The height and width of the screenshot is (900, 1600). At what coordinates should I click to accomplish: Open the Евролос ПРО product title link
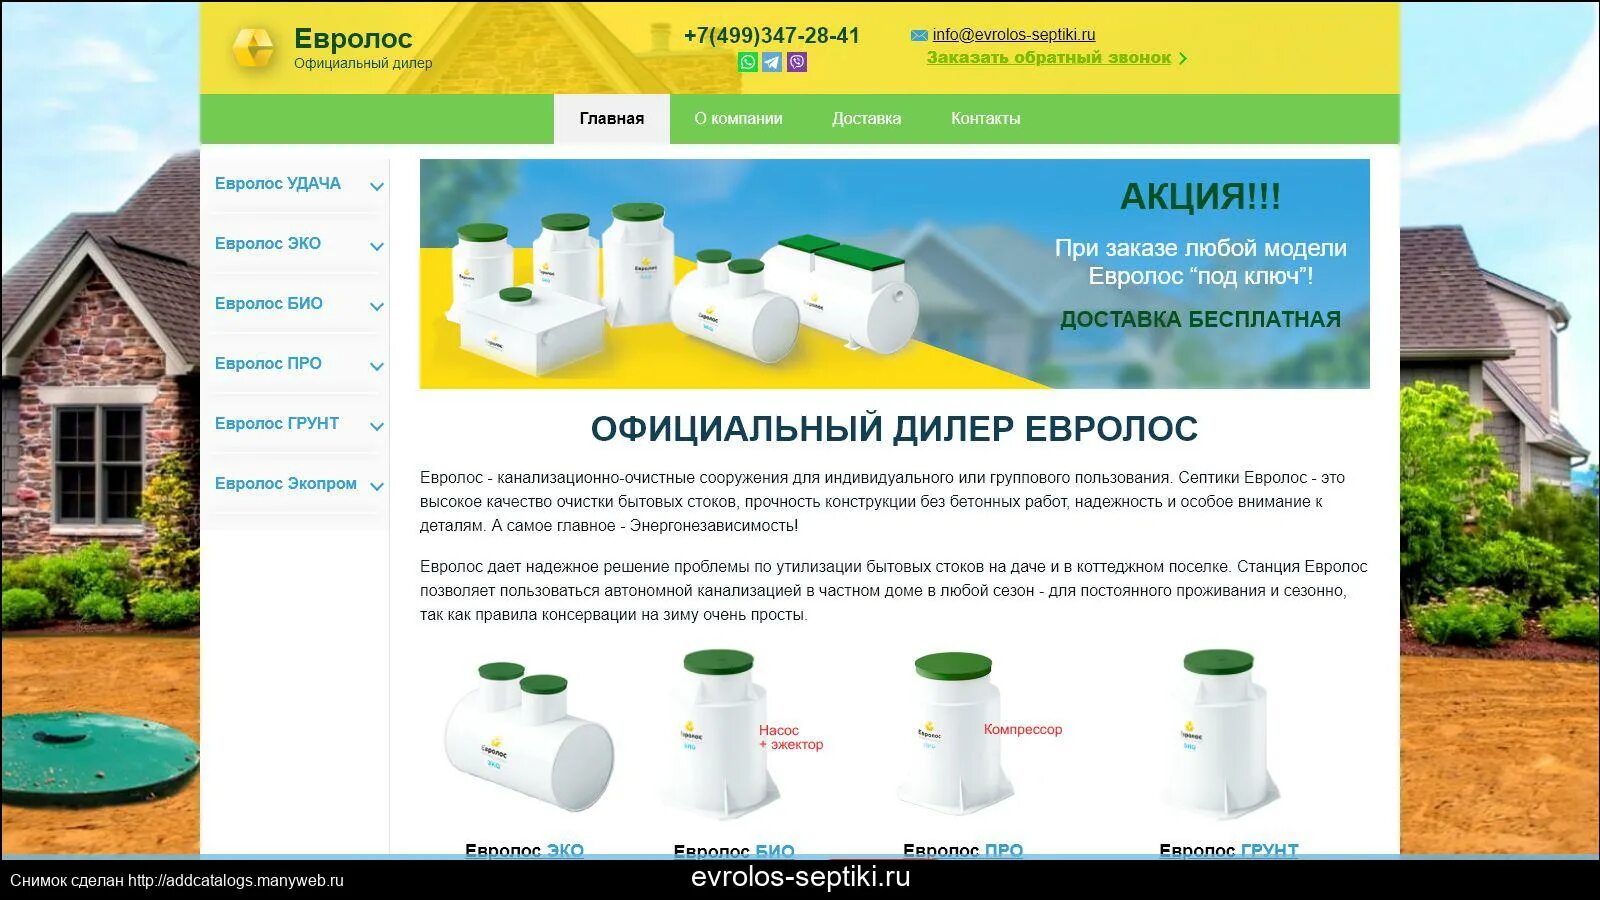pyautogui.click(x=963, y=850)
